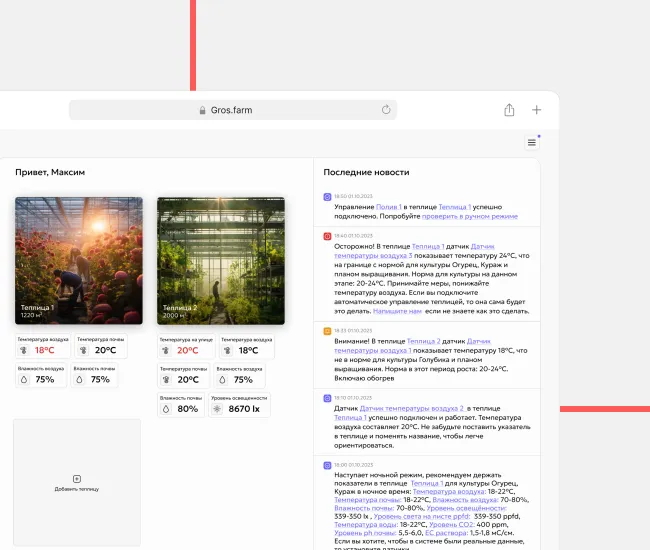Open the Полив 1 link in 18:50 news

click(x=388, y=207)
